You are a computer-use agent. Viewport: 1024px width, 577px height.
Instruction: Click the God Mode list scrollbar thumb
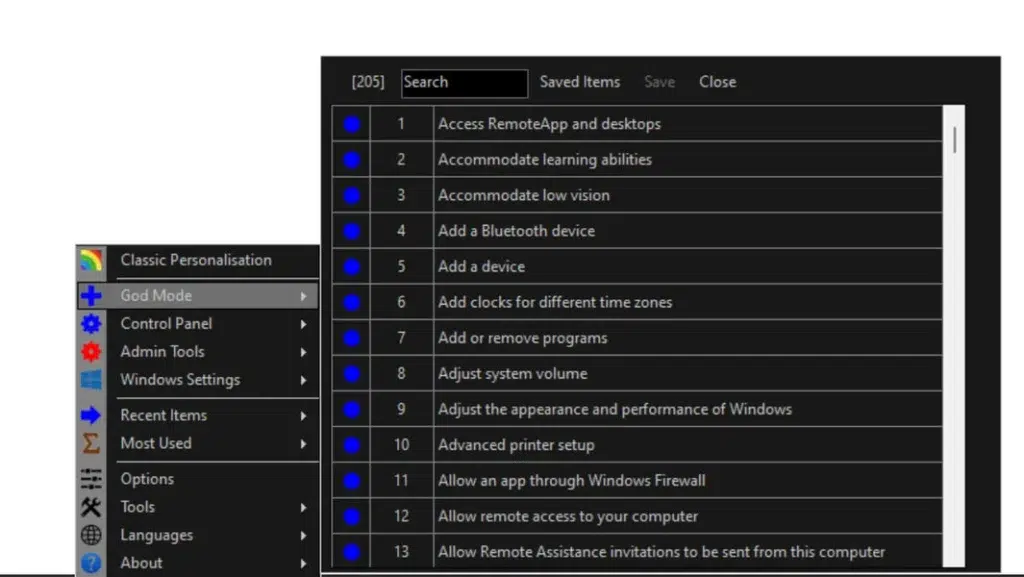(x=955, y=140)
